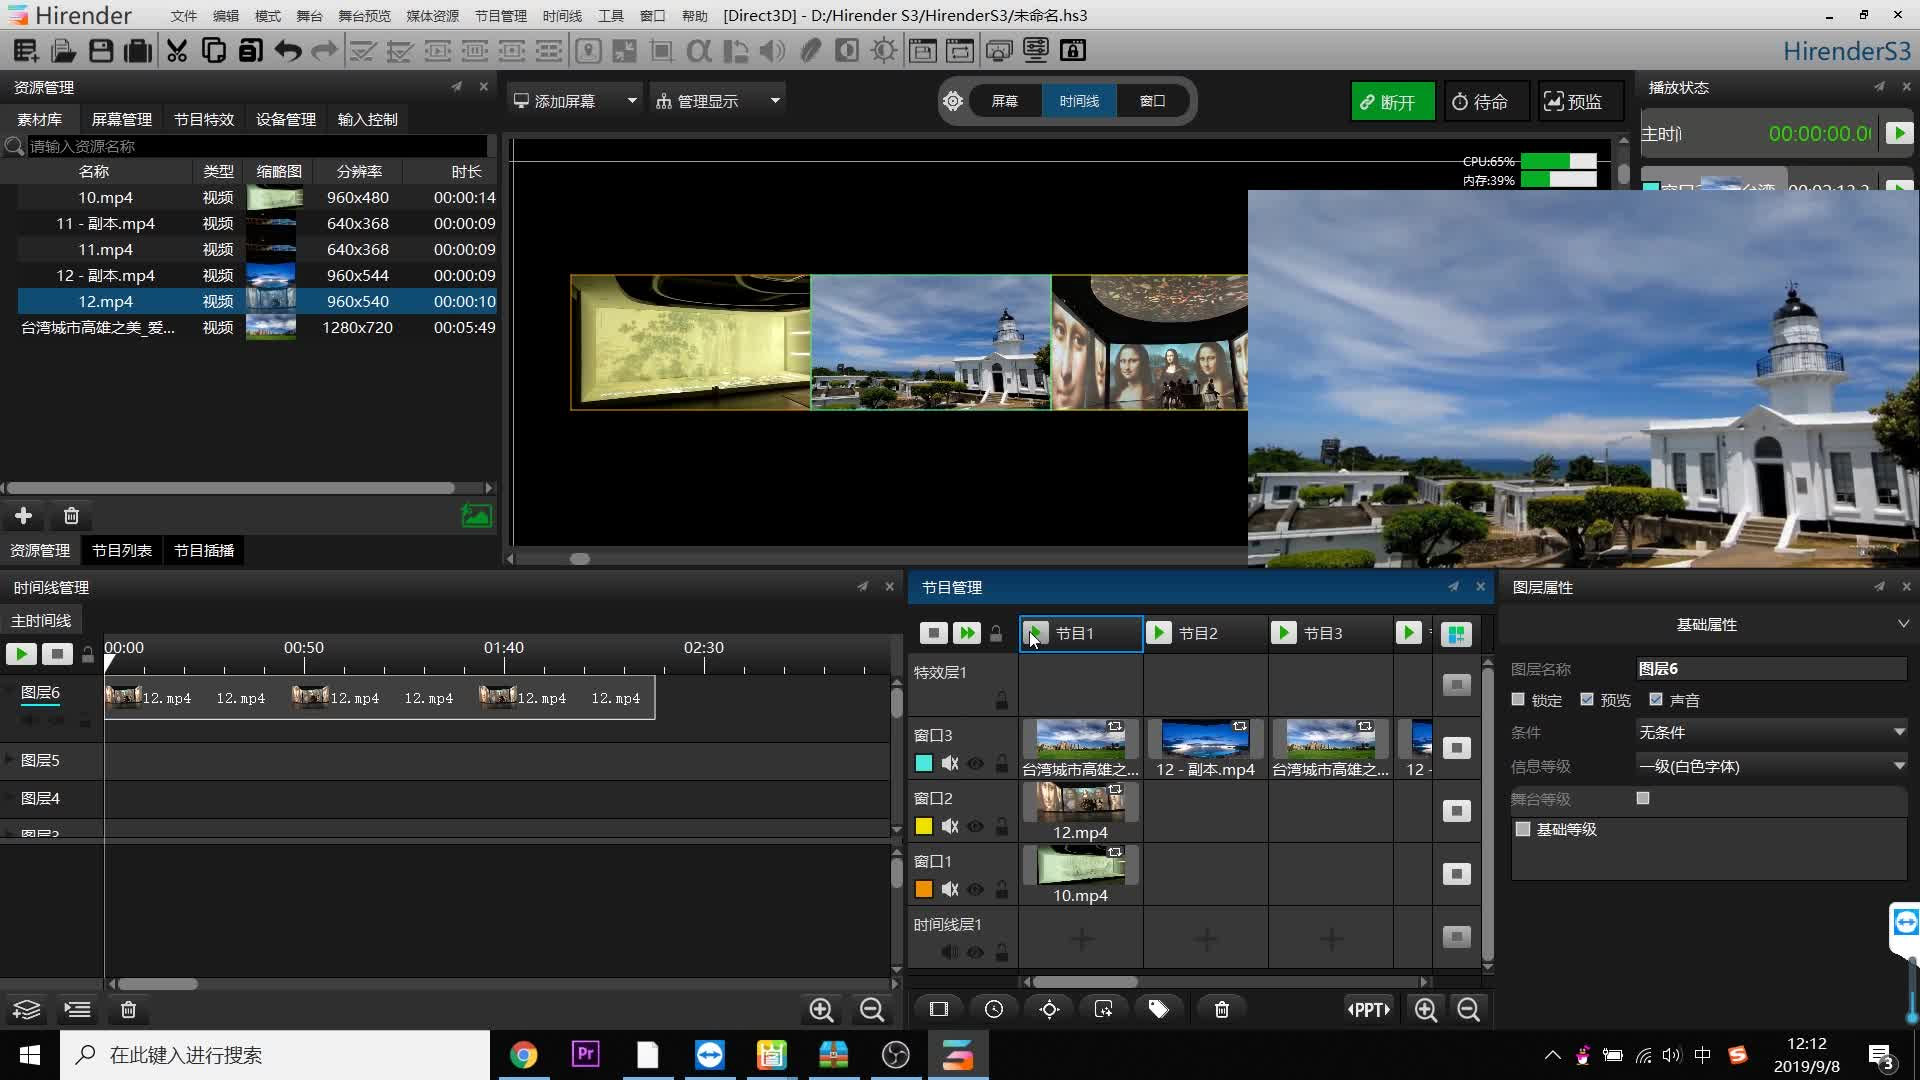
Task: Toggle mute for 窗口2 layer
Action: click(x=950, y=826)
